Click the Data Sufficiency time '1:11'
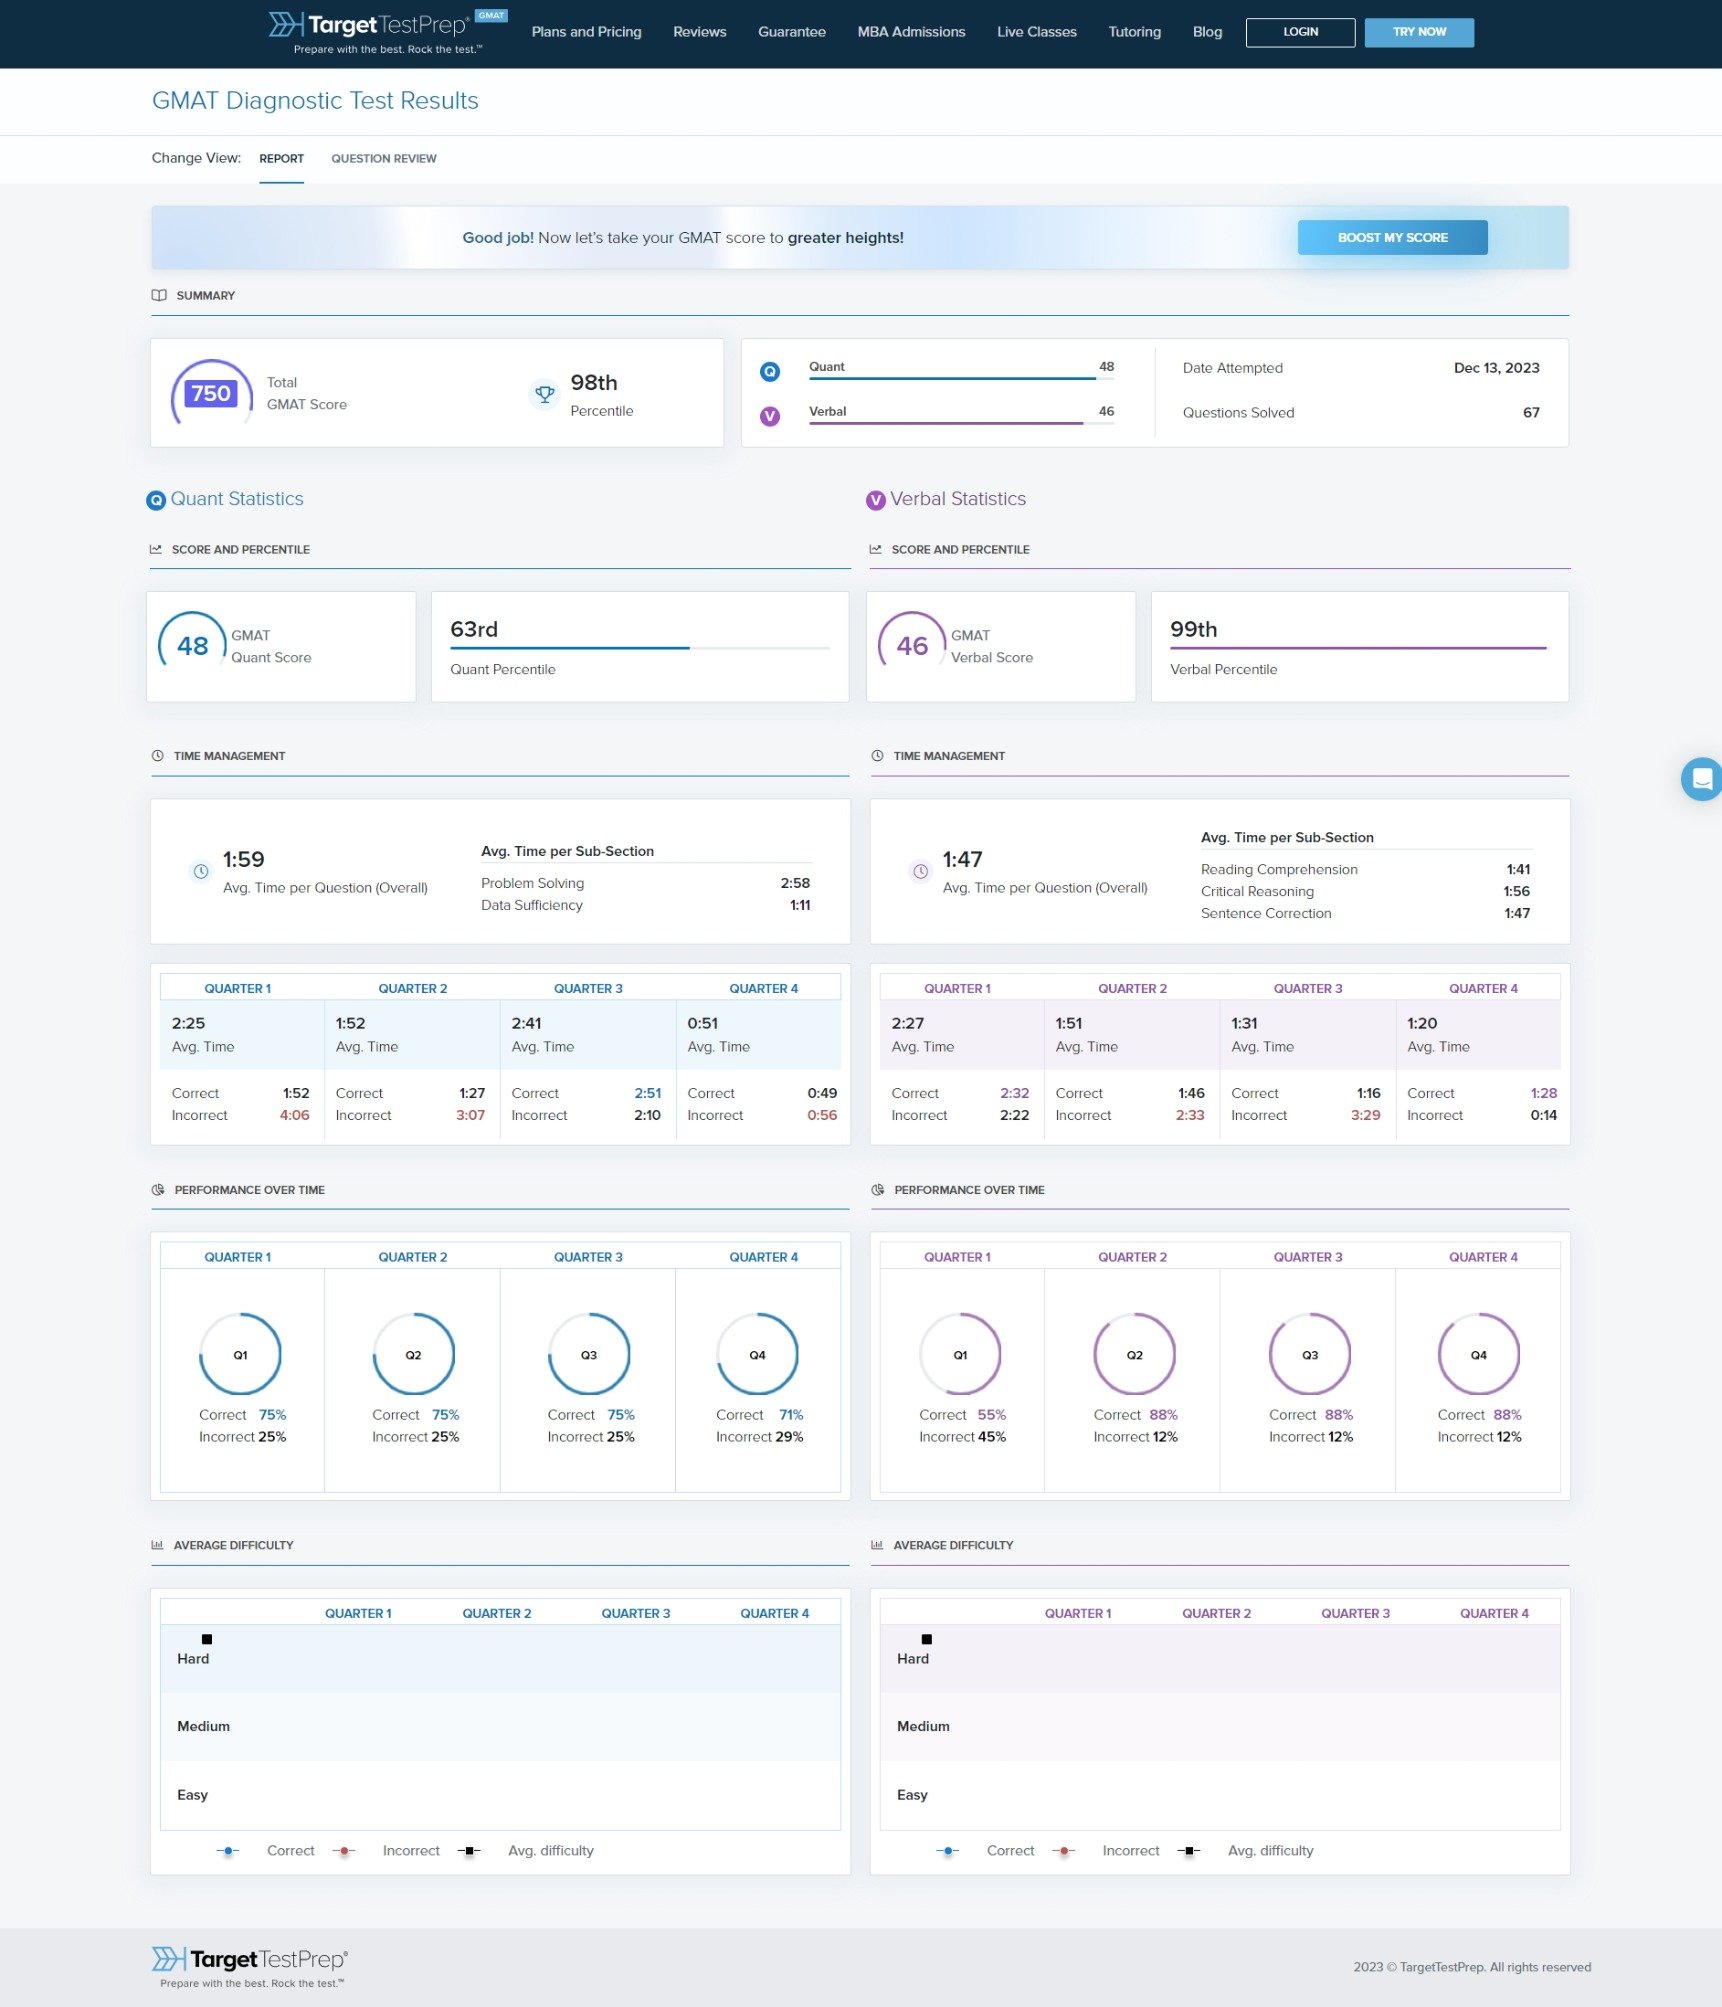This screenshot has width=1722, height=2007. click(800, 905)
